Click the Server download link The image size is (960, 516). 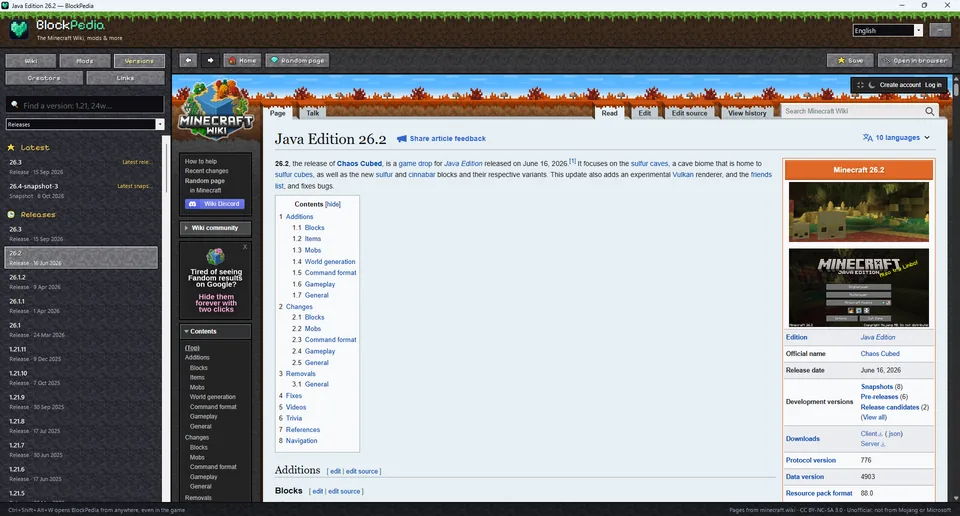coord(872,444)
